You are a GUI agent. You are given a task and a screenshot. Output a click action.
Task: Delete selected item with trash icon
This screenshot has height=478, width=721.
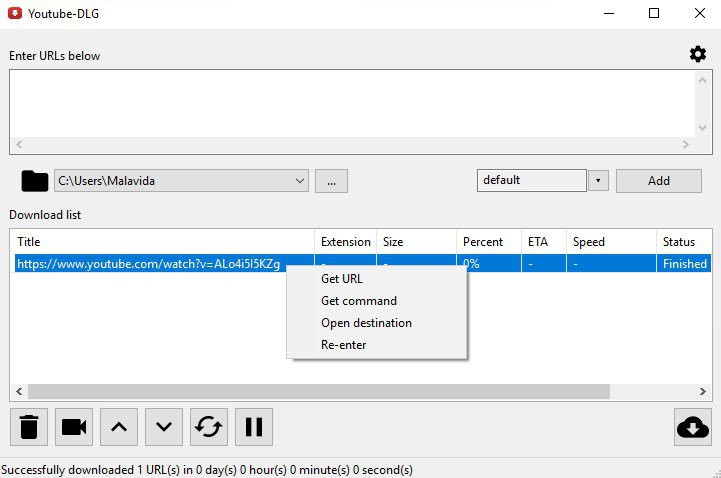[x=29, y=427]
